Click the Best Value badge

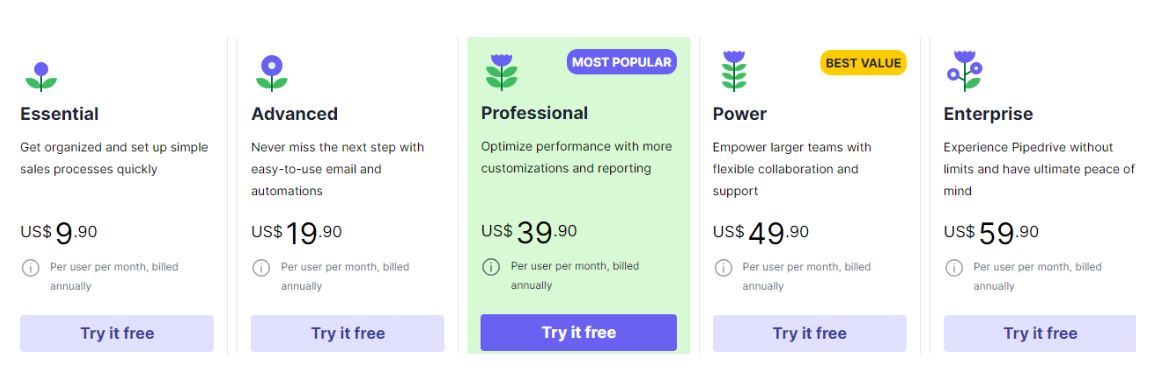click(863, 63)
